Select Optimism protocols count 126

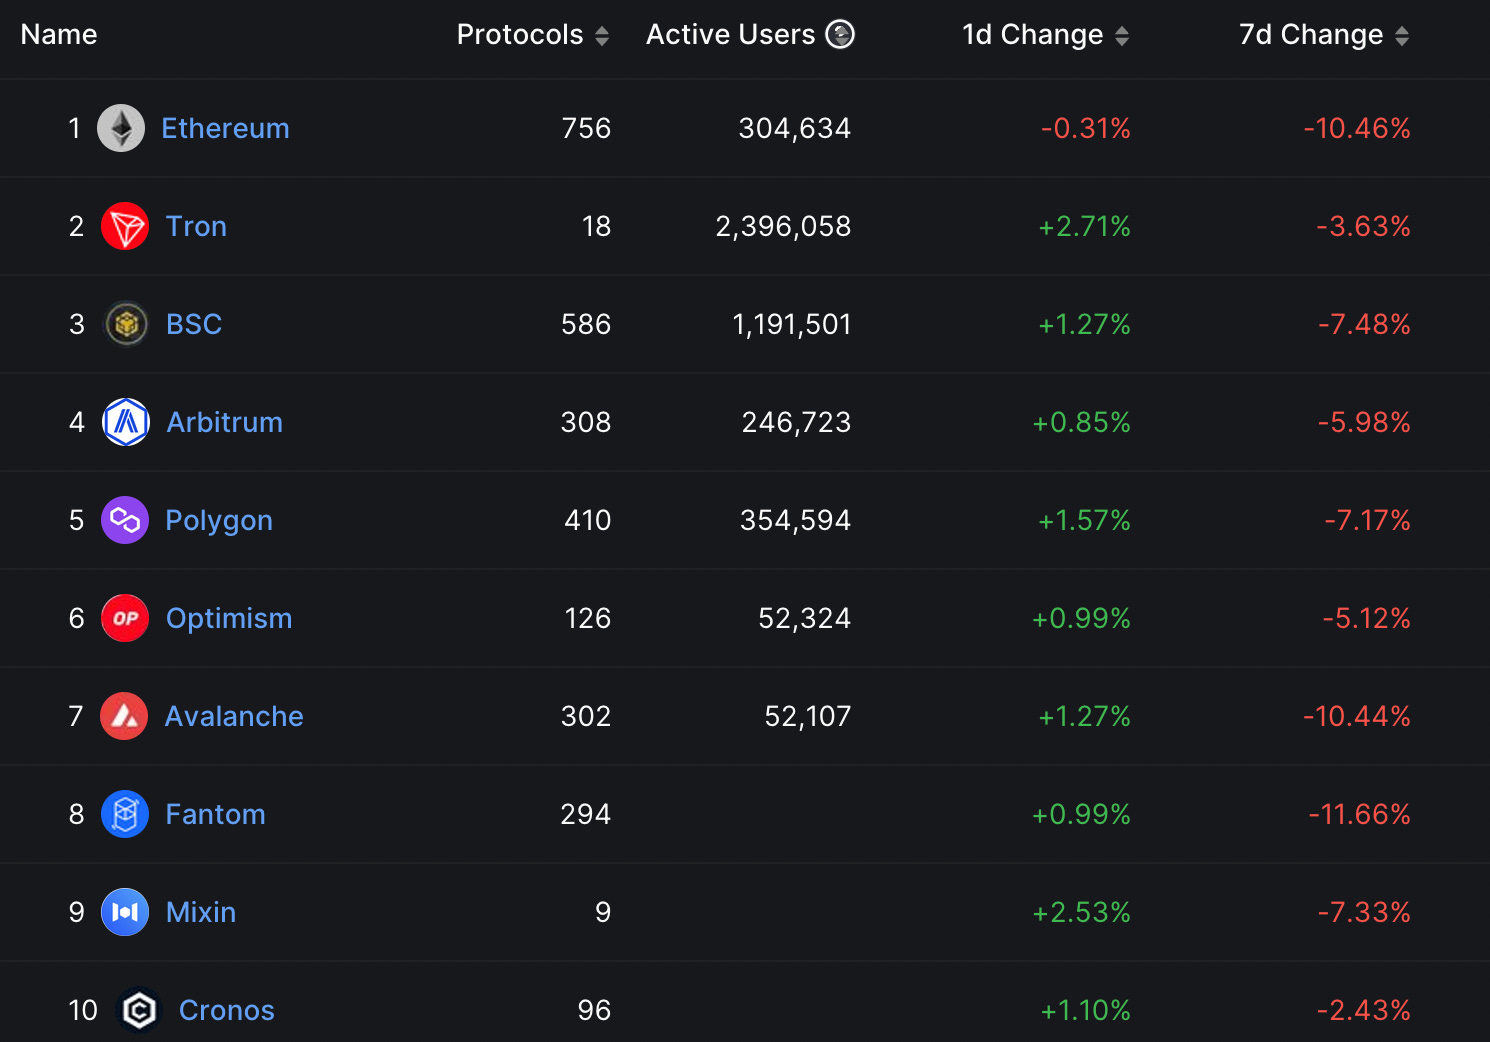[x=588, y=618]
